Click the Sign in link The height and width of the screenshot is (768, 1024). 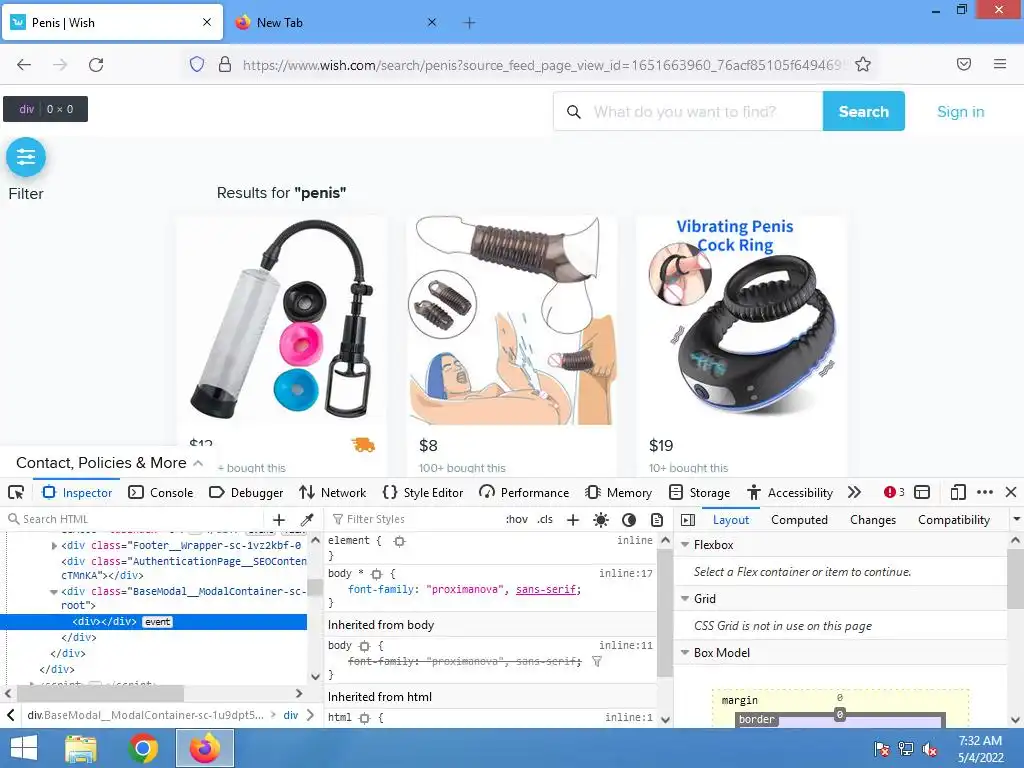click(961, 112)
